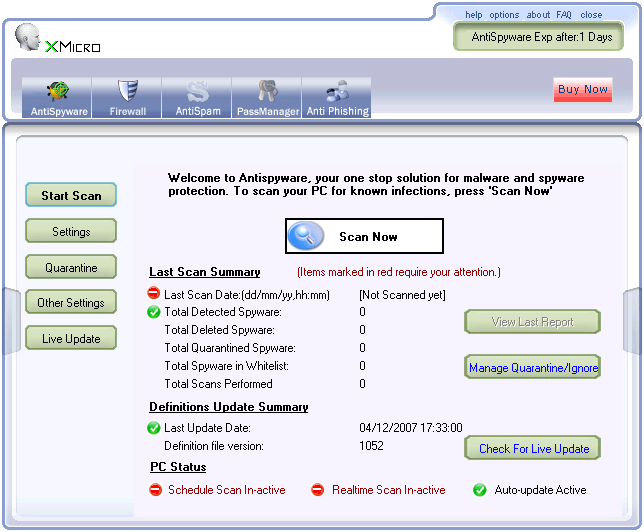Viewport: 644px width, 532px height.
Task: Click the XMicro head logo
Action: pos(30,38)
